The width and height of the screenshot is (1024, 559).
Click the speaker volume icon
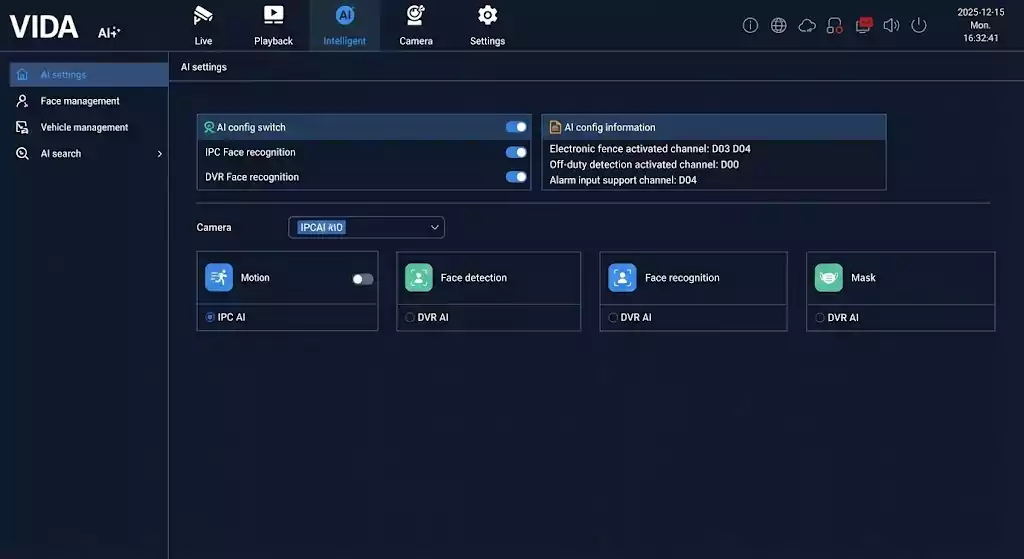[891, 25]
